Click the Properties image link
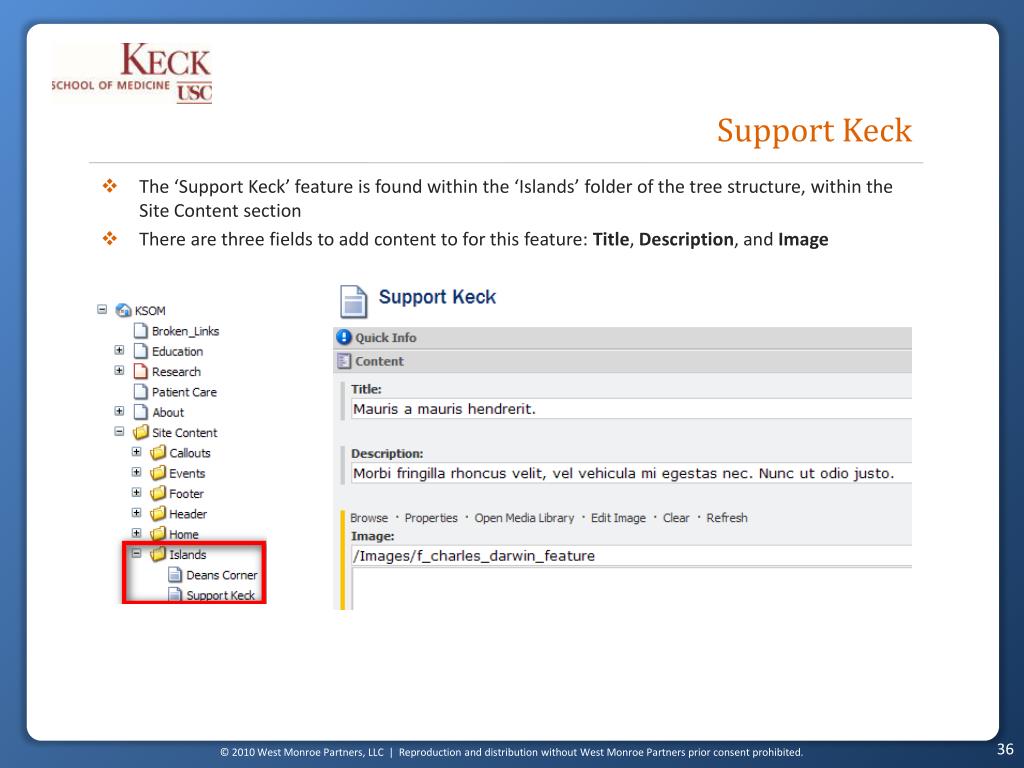The width and height of the screenshot is (1024, 768). point(431,518)
